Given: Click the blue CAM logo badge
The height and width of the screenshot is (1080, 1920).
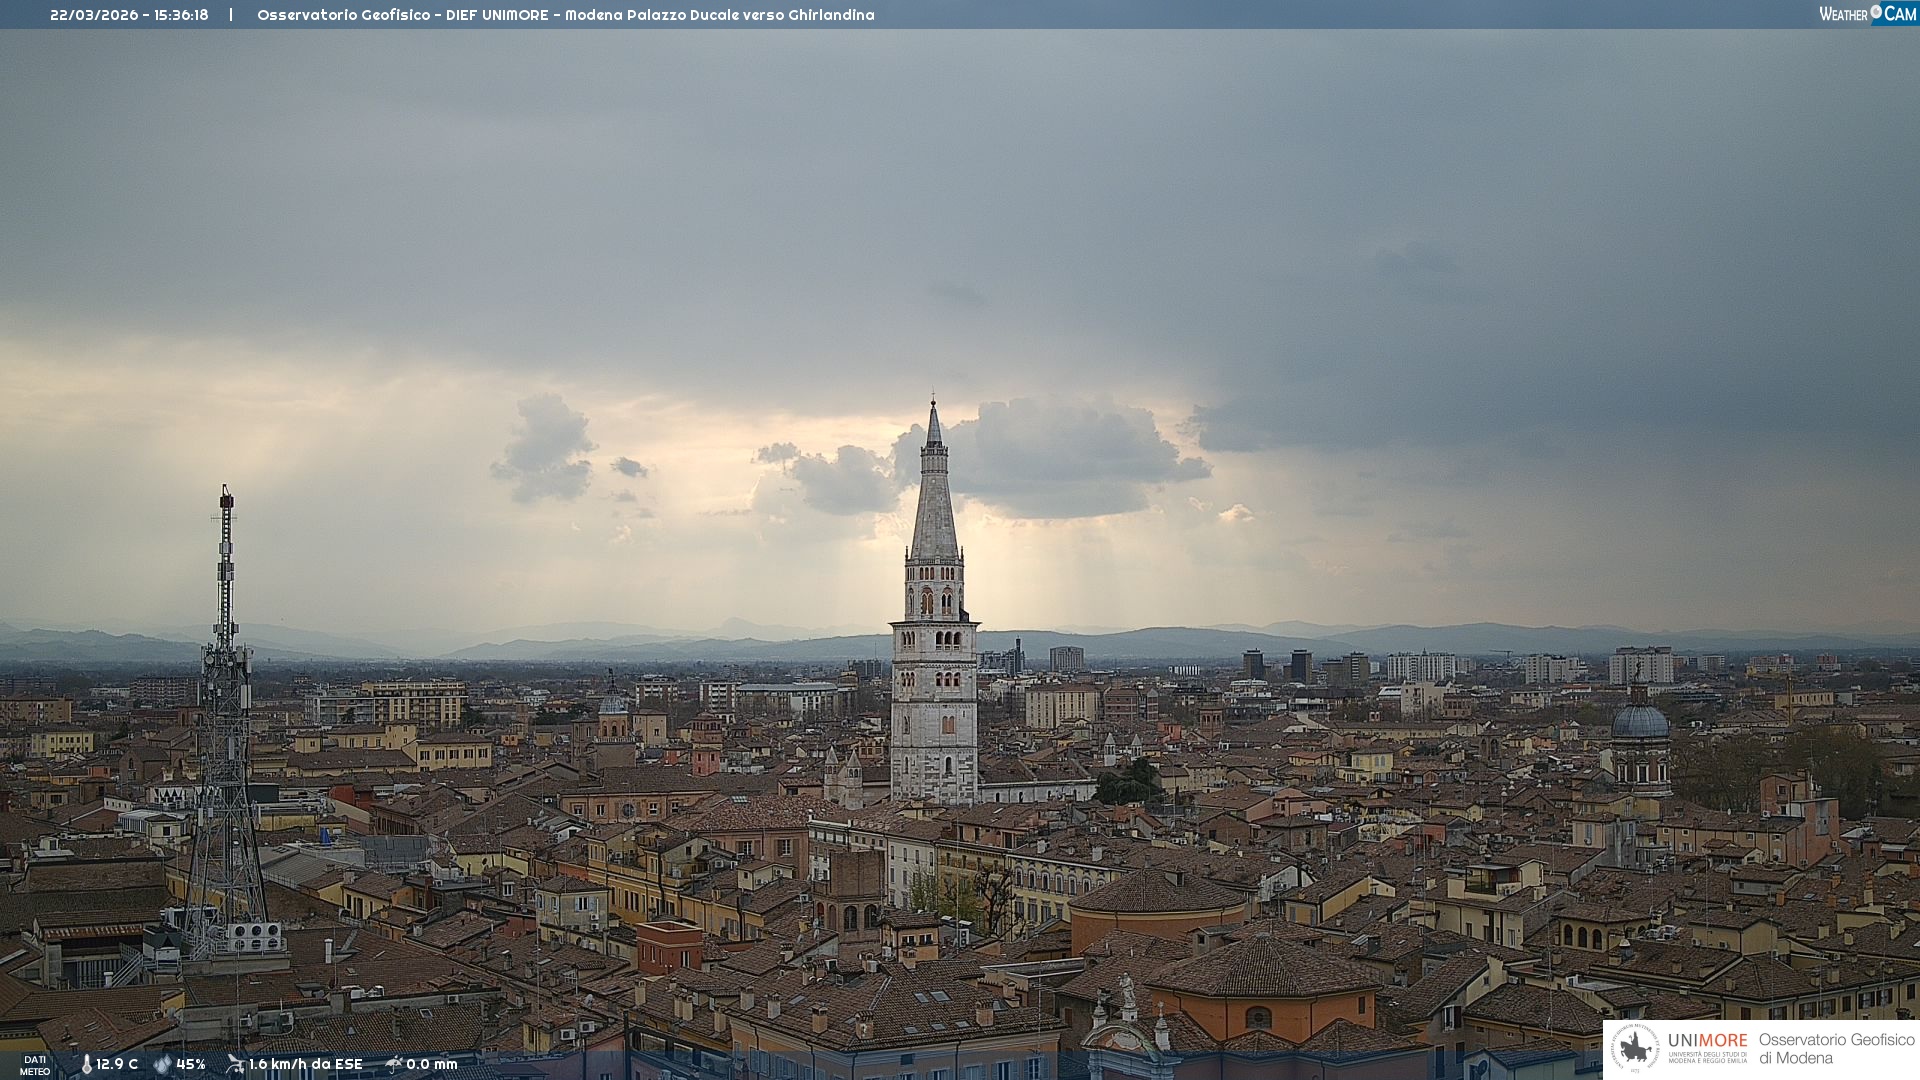Looking at the screenshot, I should [x=1900, y=14].
